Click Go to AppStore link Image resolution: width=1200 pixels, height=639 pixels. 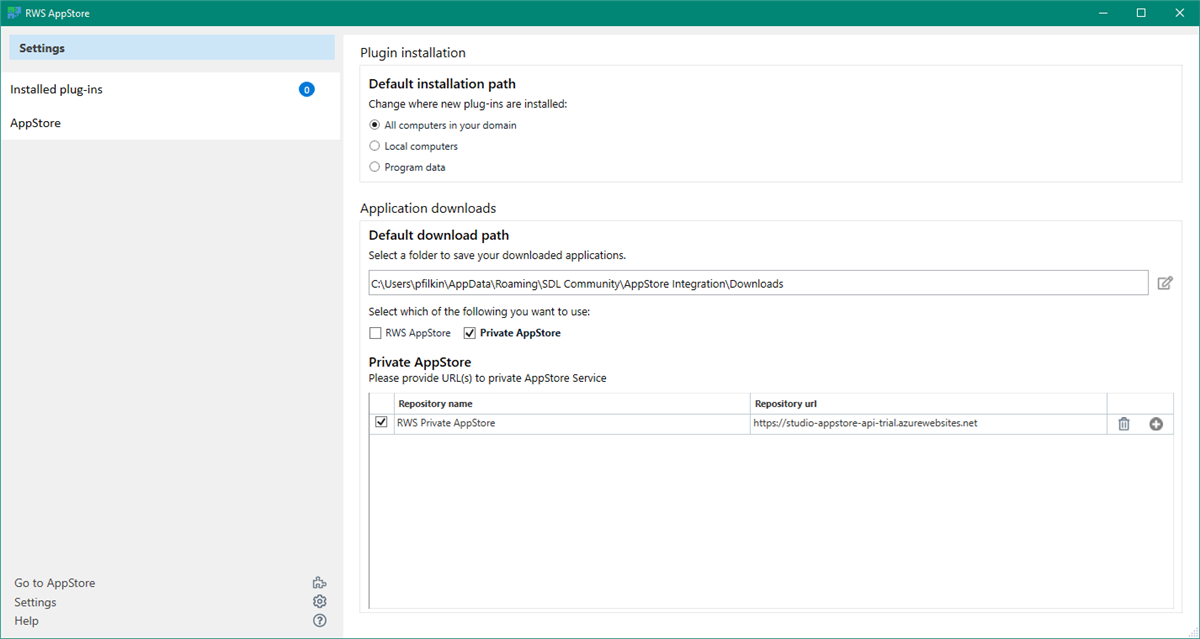pos(55,583)
